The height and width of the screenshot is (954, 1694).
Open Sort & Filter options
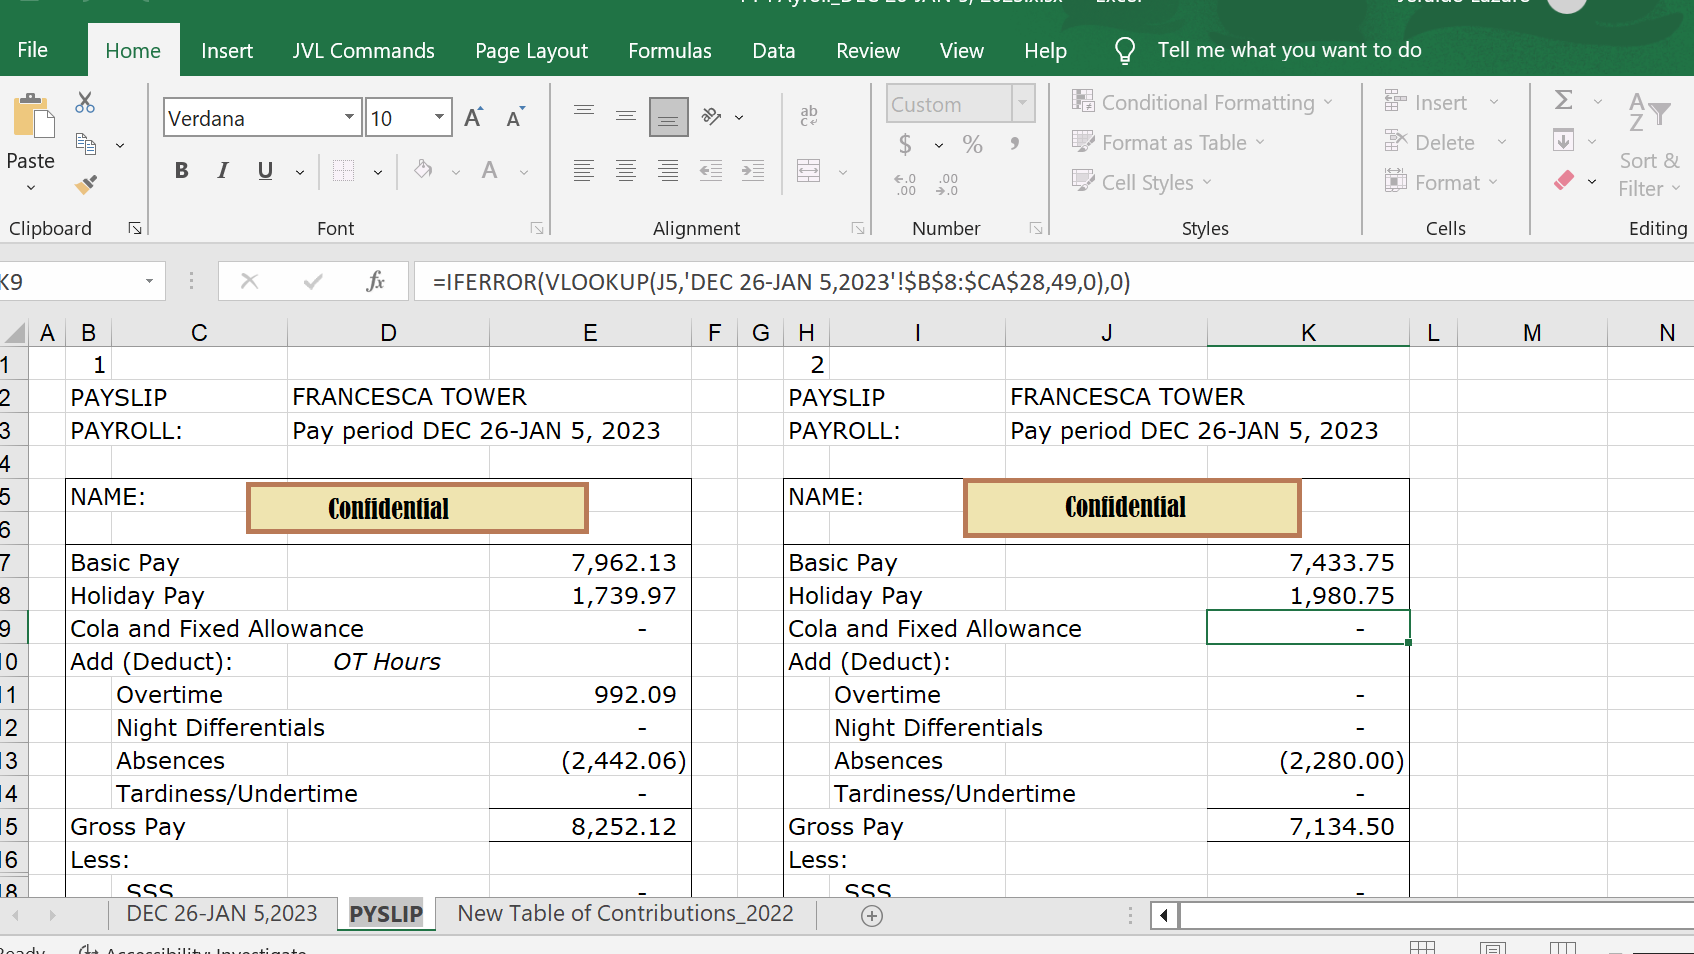tap(1650, 146)
